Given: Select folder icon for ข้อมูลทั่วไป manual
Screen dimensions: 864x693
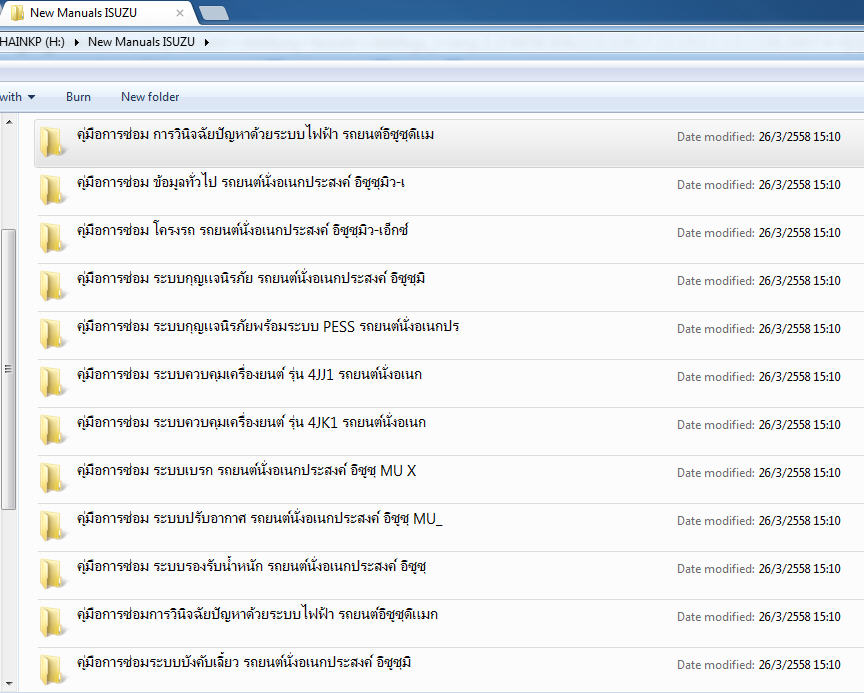Looking at the screenshot, I should 52,190.
